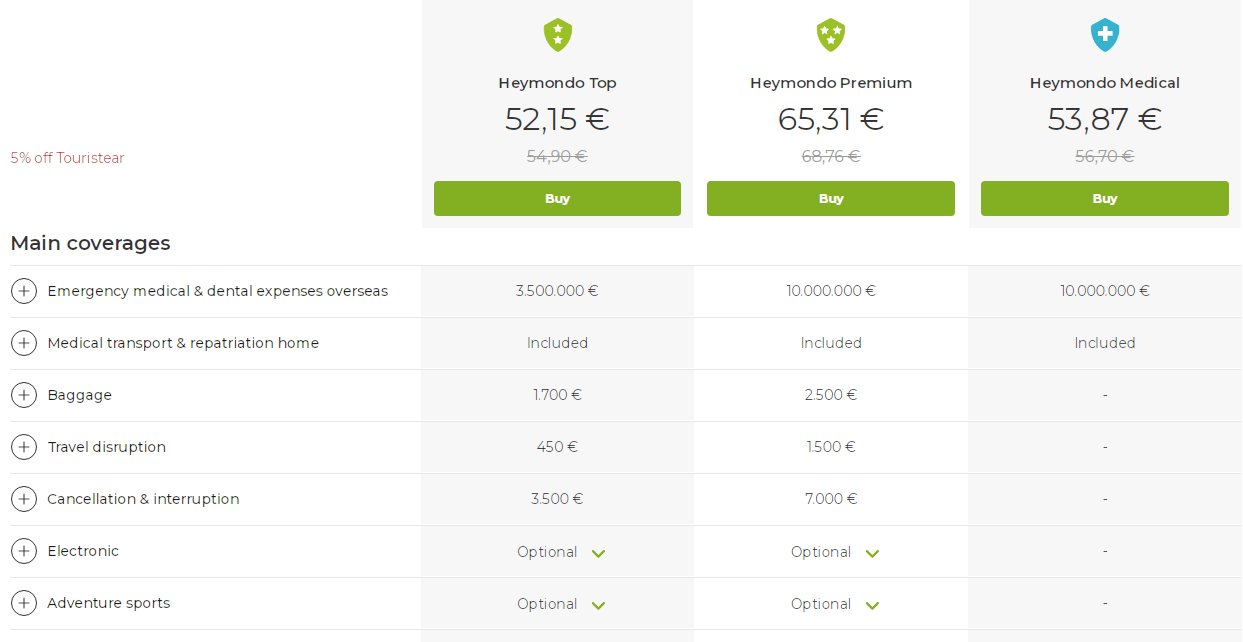
Task: Expand Emergency medical & dental expenses plus icon
Action: [24, 291]
